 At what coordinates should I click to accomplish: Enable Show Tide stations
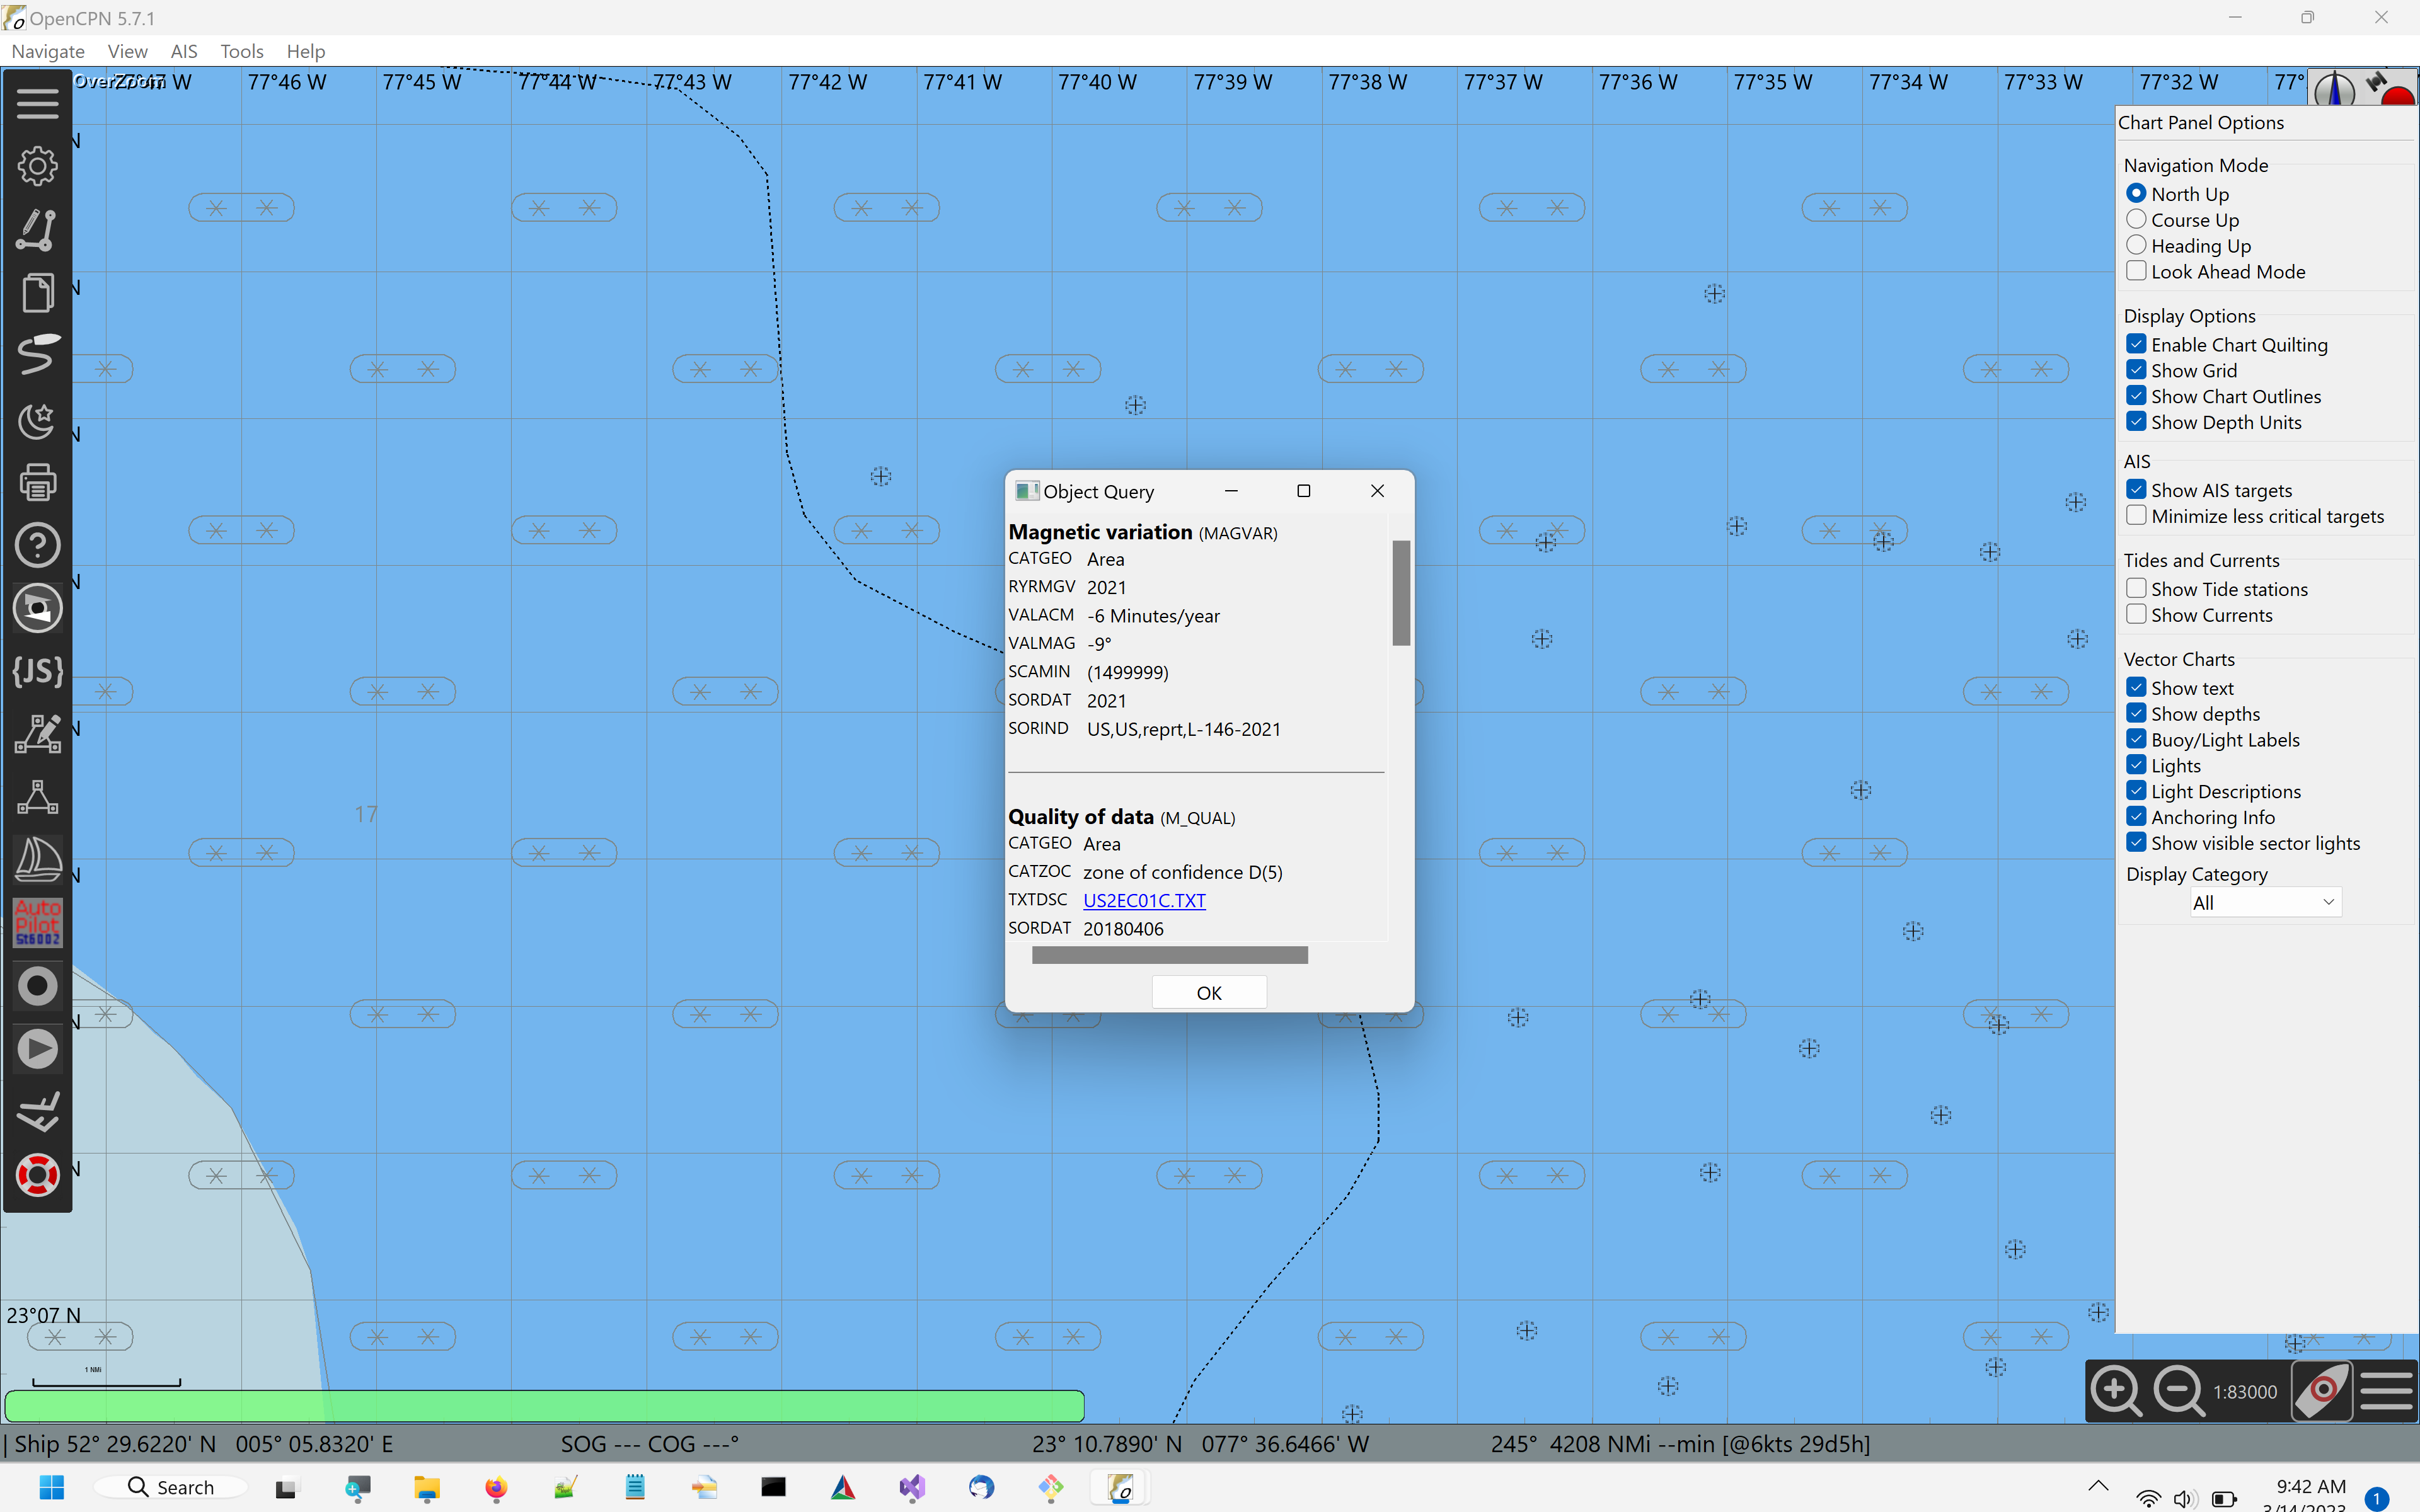[x=2136, y=588]
